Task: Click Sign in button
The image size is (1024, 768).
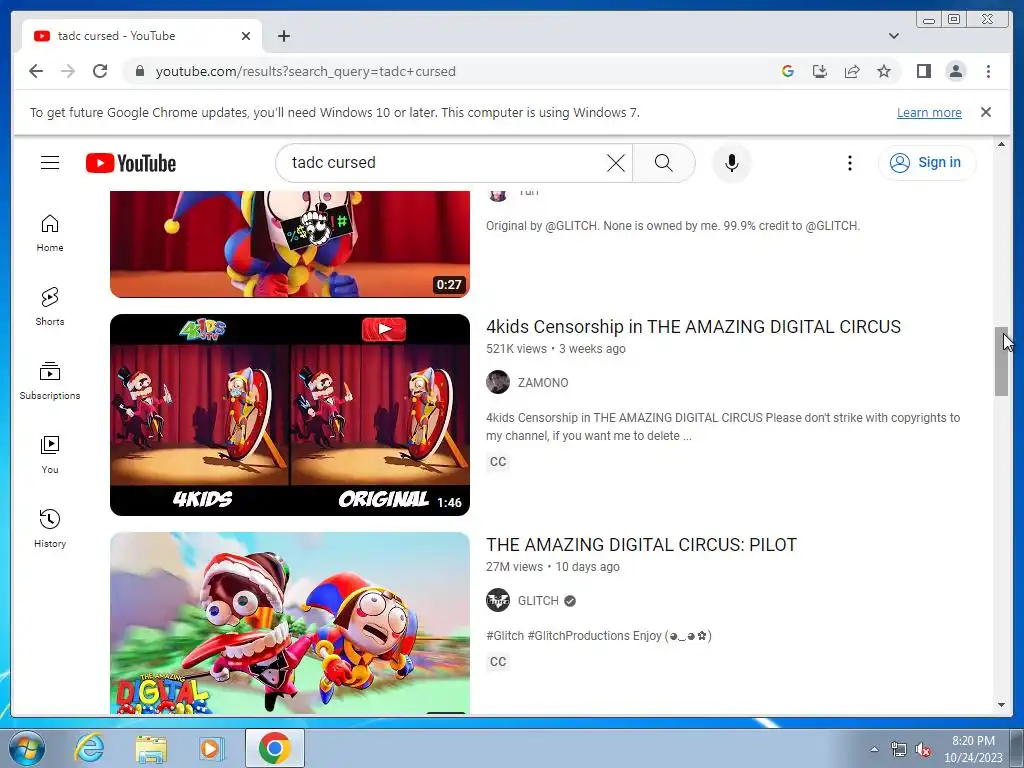Action: 927,163
